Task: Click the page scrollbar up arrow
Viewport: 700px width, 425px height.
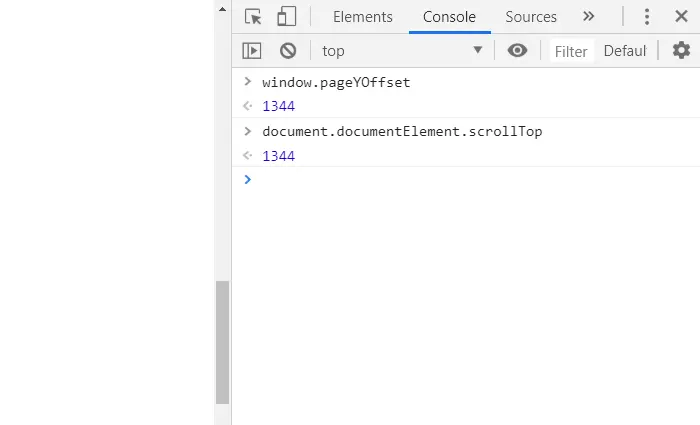Action: (x=222, y=9)
